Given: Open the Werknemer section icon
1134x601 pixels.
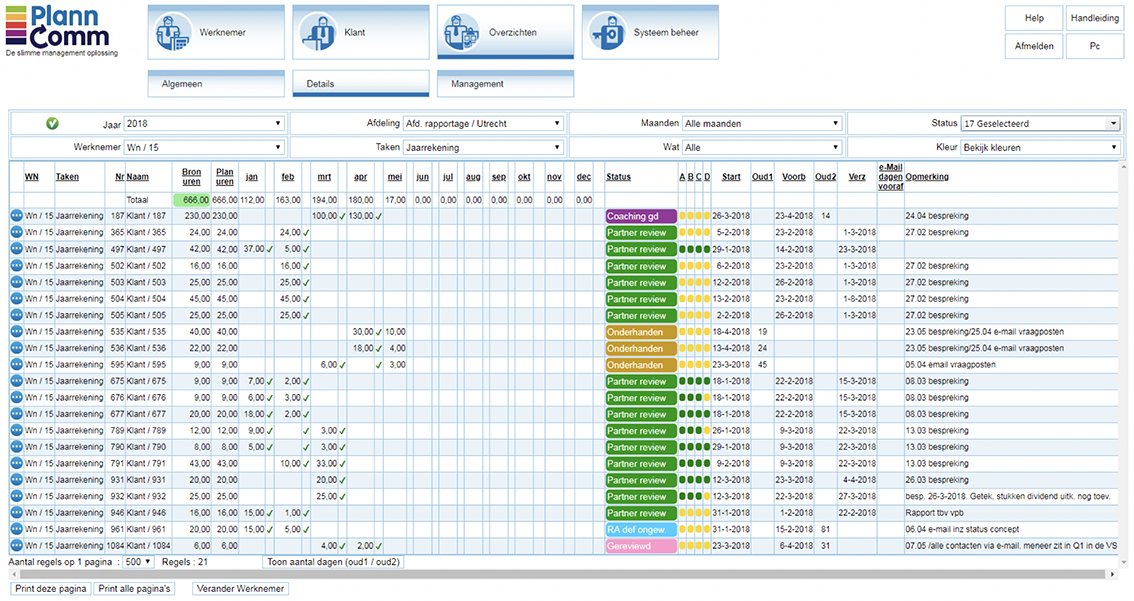Looking at the screenshot, I should click(172, 32).
